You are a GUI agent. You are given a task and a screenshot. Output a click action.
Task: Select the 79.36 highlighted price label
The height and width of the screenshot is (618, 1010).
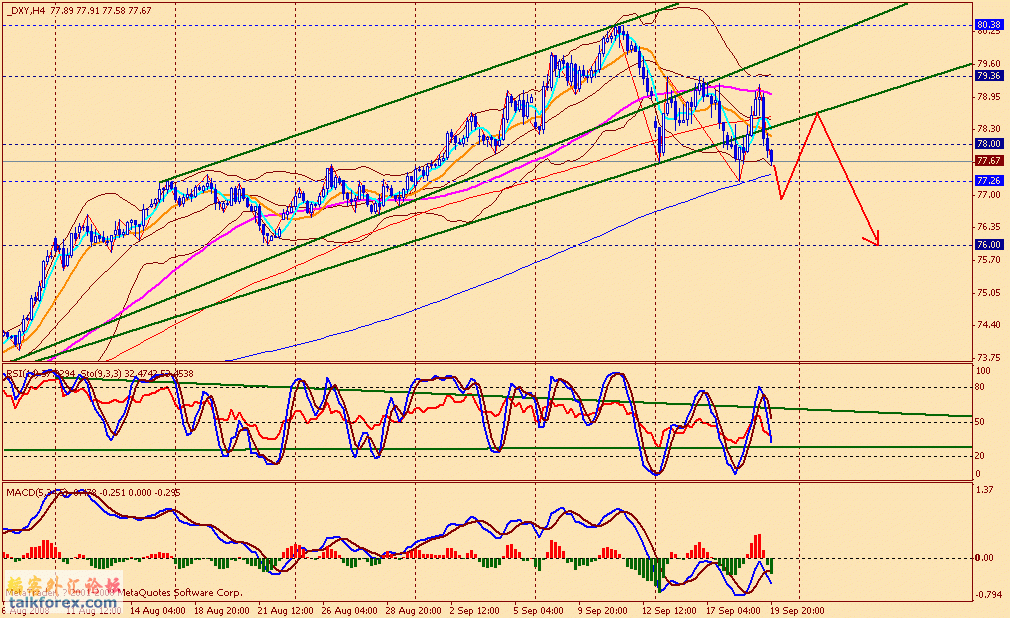(x=989, y=76)
